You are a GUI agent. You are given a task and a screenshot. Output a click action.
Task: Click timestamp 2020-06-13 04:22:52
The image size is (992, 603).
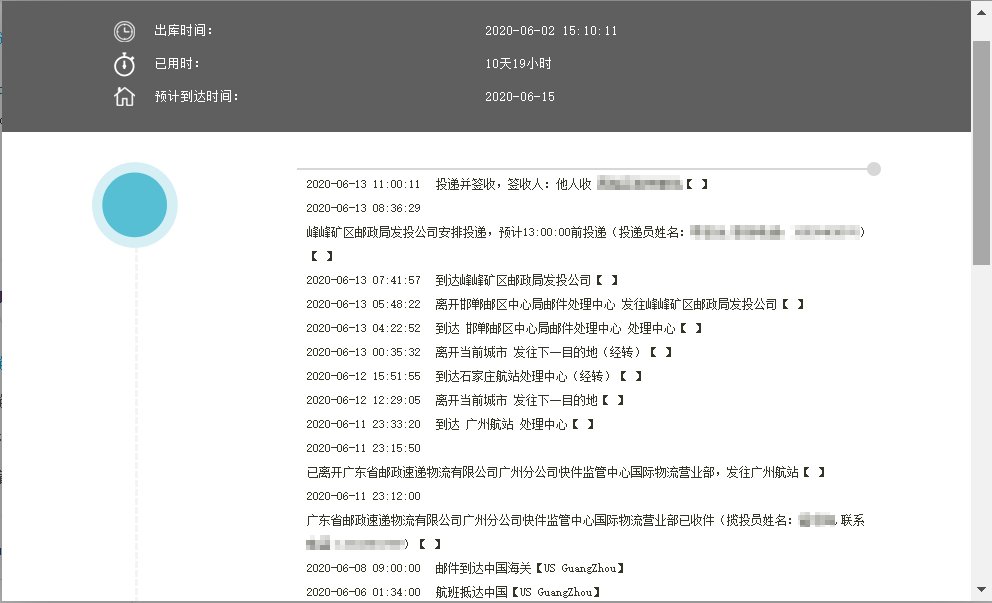363,328
